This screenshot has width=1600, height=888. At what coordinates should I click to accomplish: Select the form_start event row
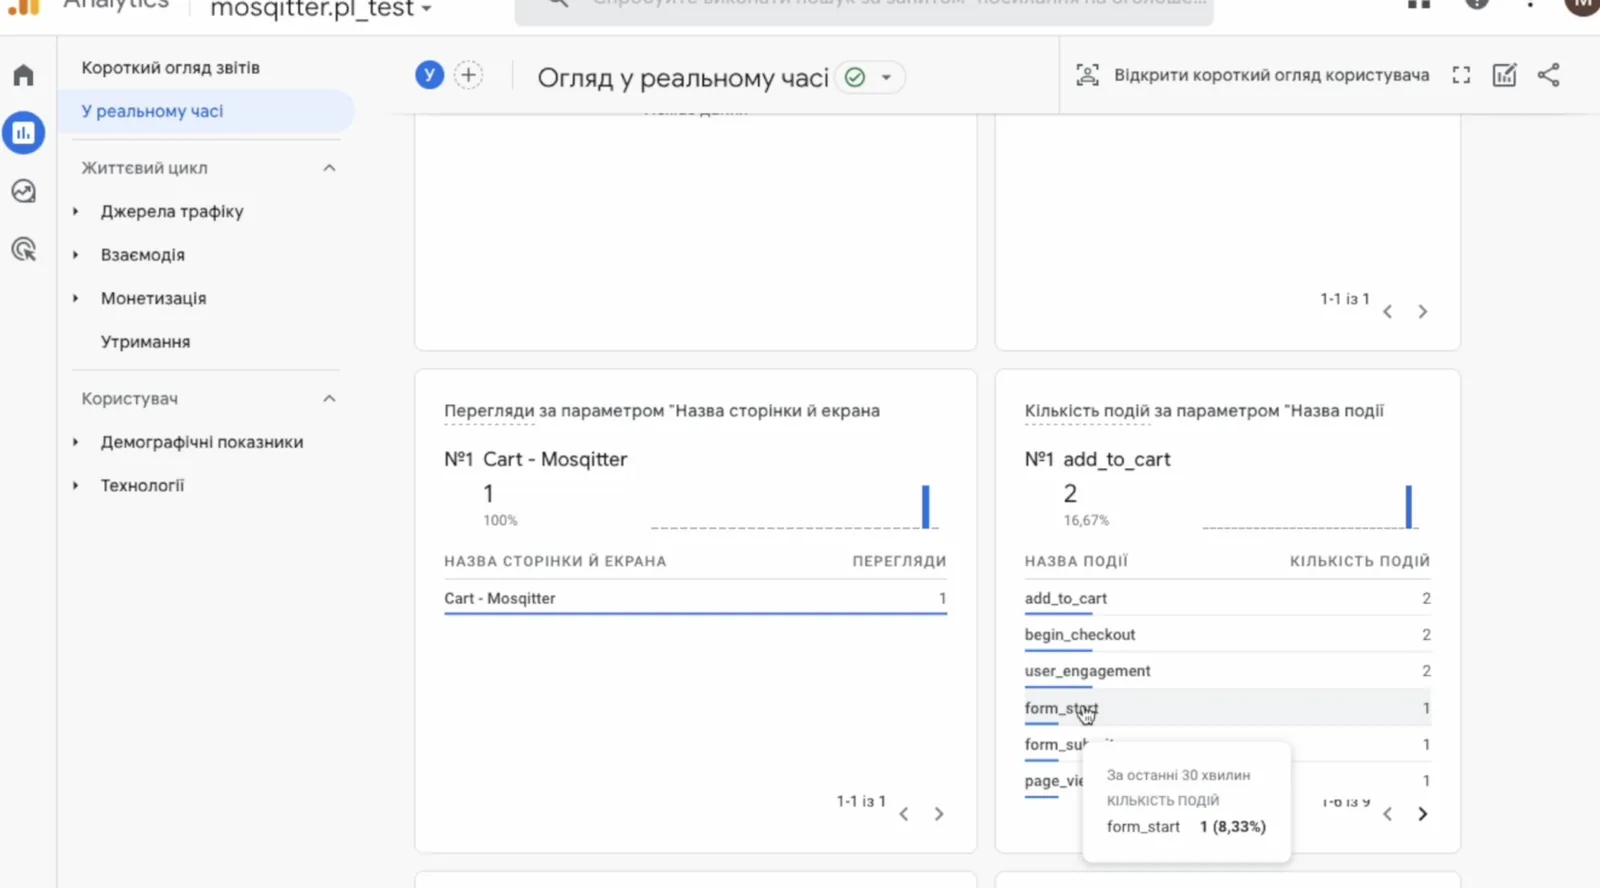click(x=1227, y=708)
